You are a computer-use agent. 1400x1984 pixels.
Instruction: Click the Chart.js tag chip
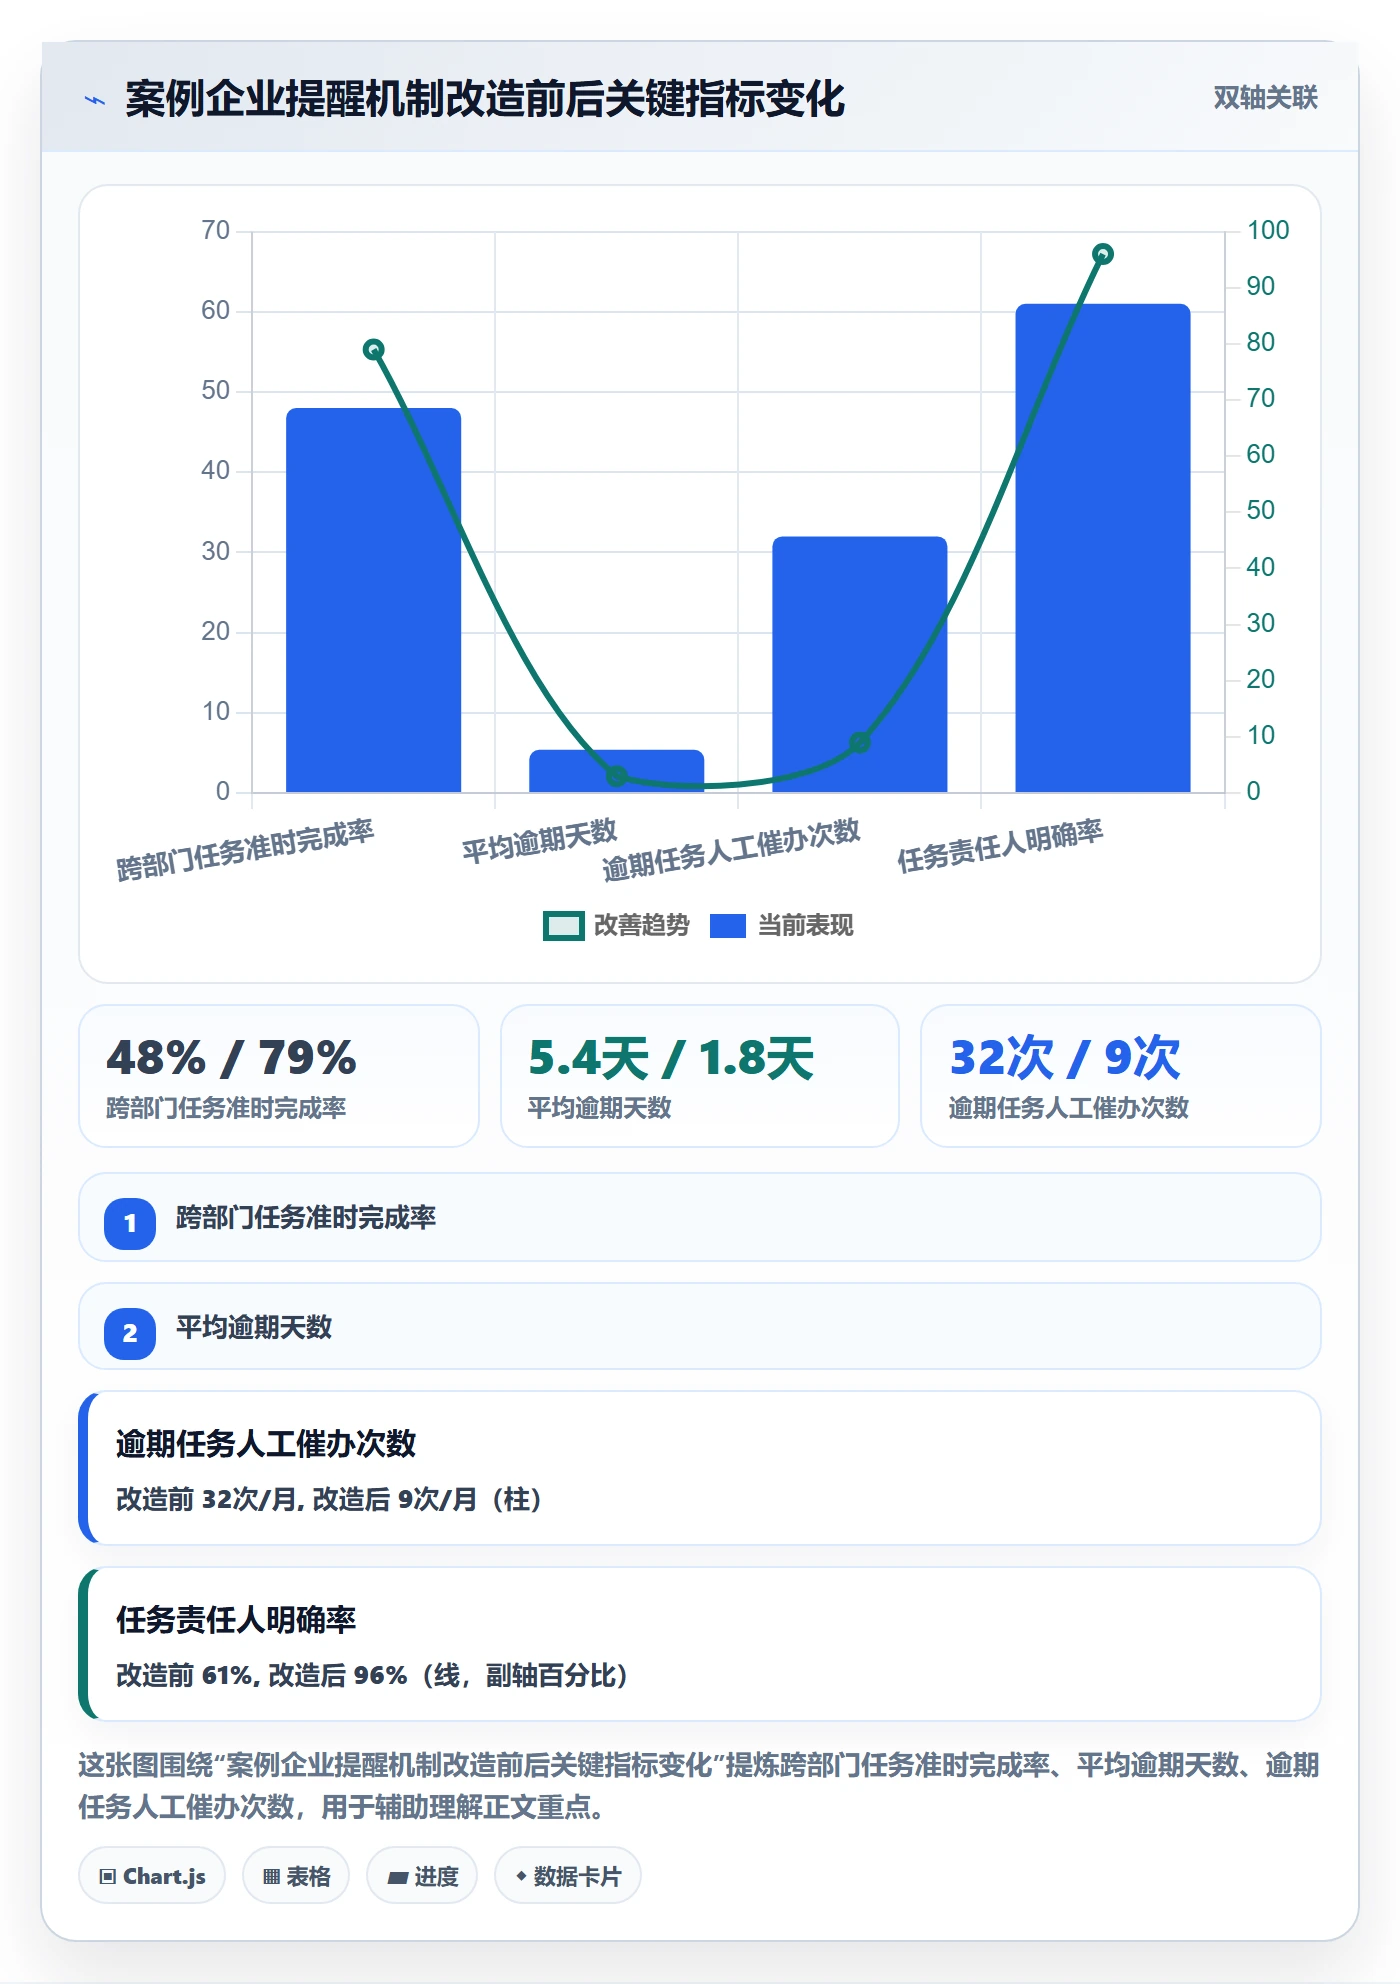click(152, 1875)
